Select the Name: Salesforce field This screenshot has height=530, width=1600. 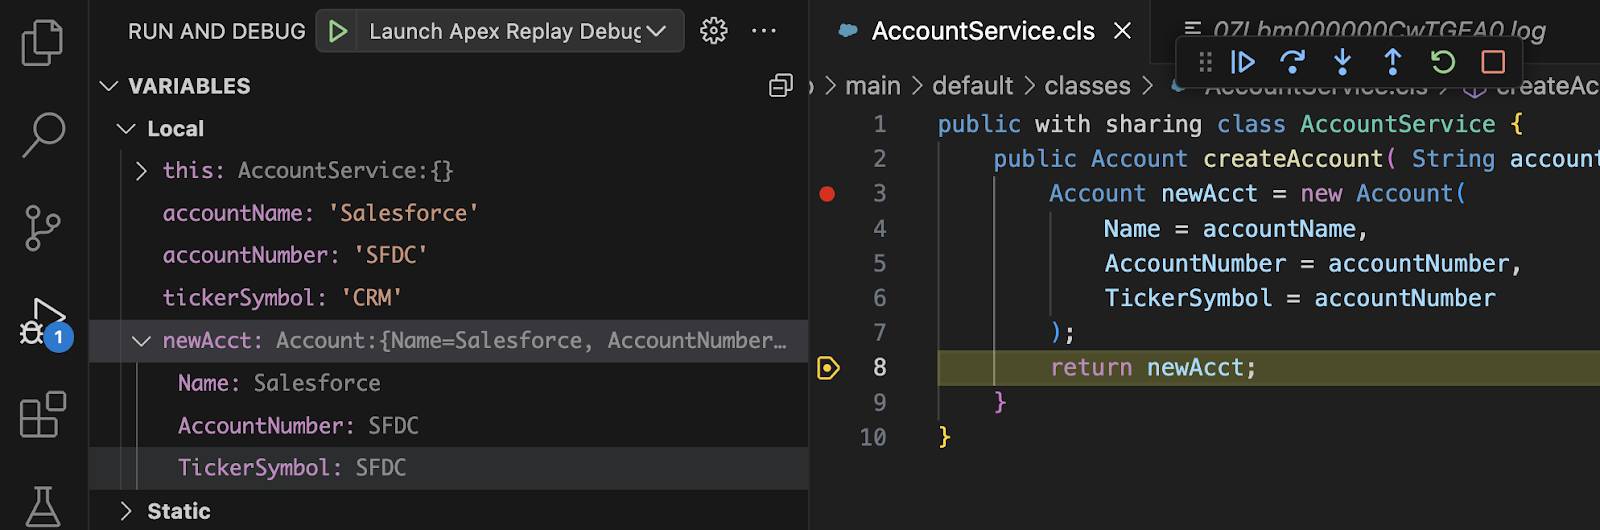tap(279, 383)
